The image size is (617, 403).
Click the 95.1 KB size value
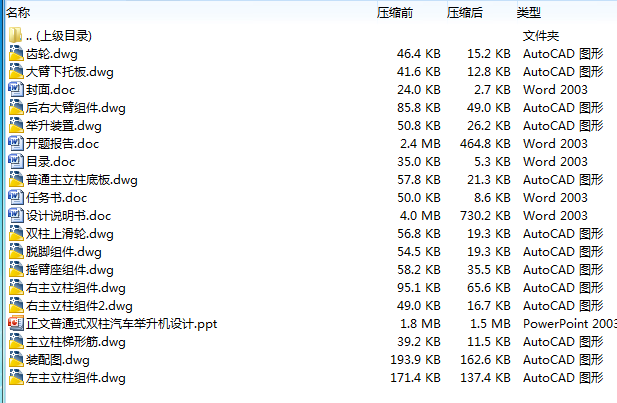(x=419, y=288)
